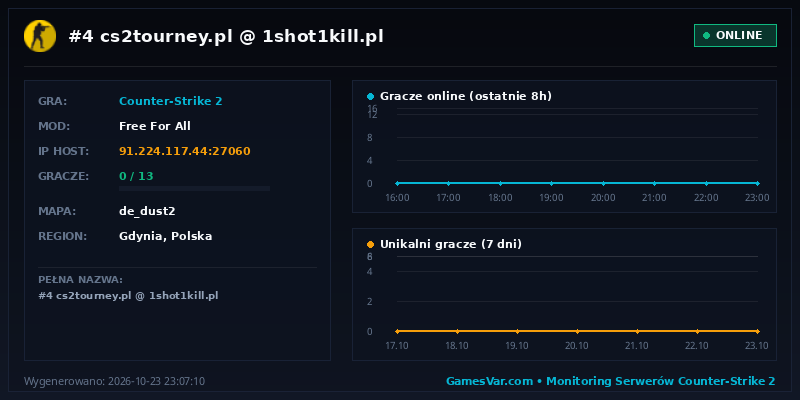Click the 17.10 date axis label
Viewport: 800px width, 400px height.
[397, 345]
